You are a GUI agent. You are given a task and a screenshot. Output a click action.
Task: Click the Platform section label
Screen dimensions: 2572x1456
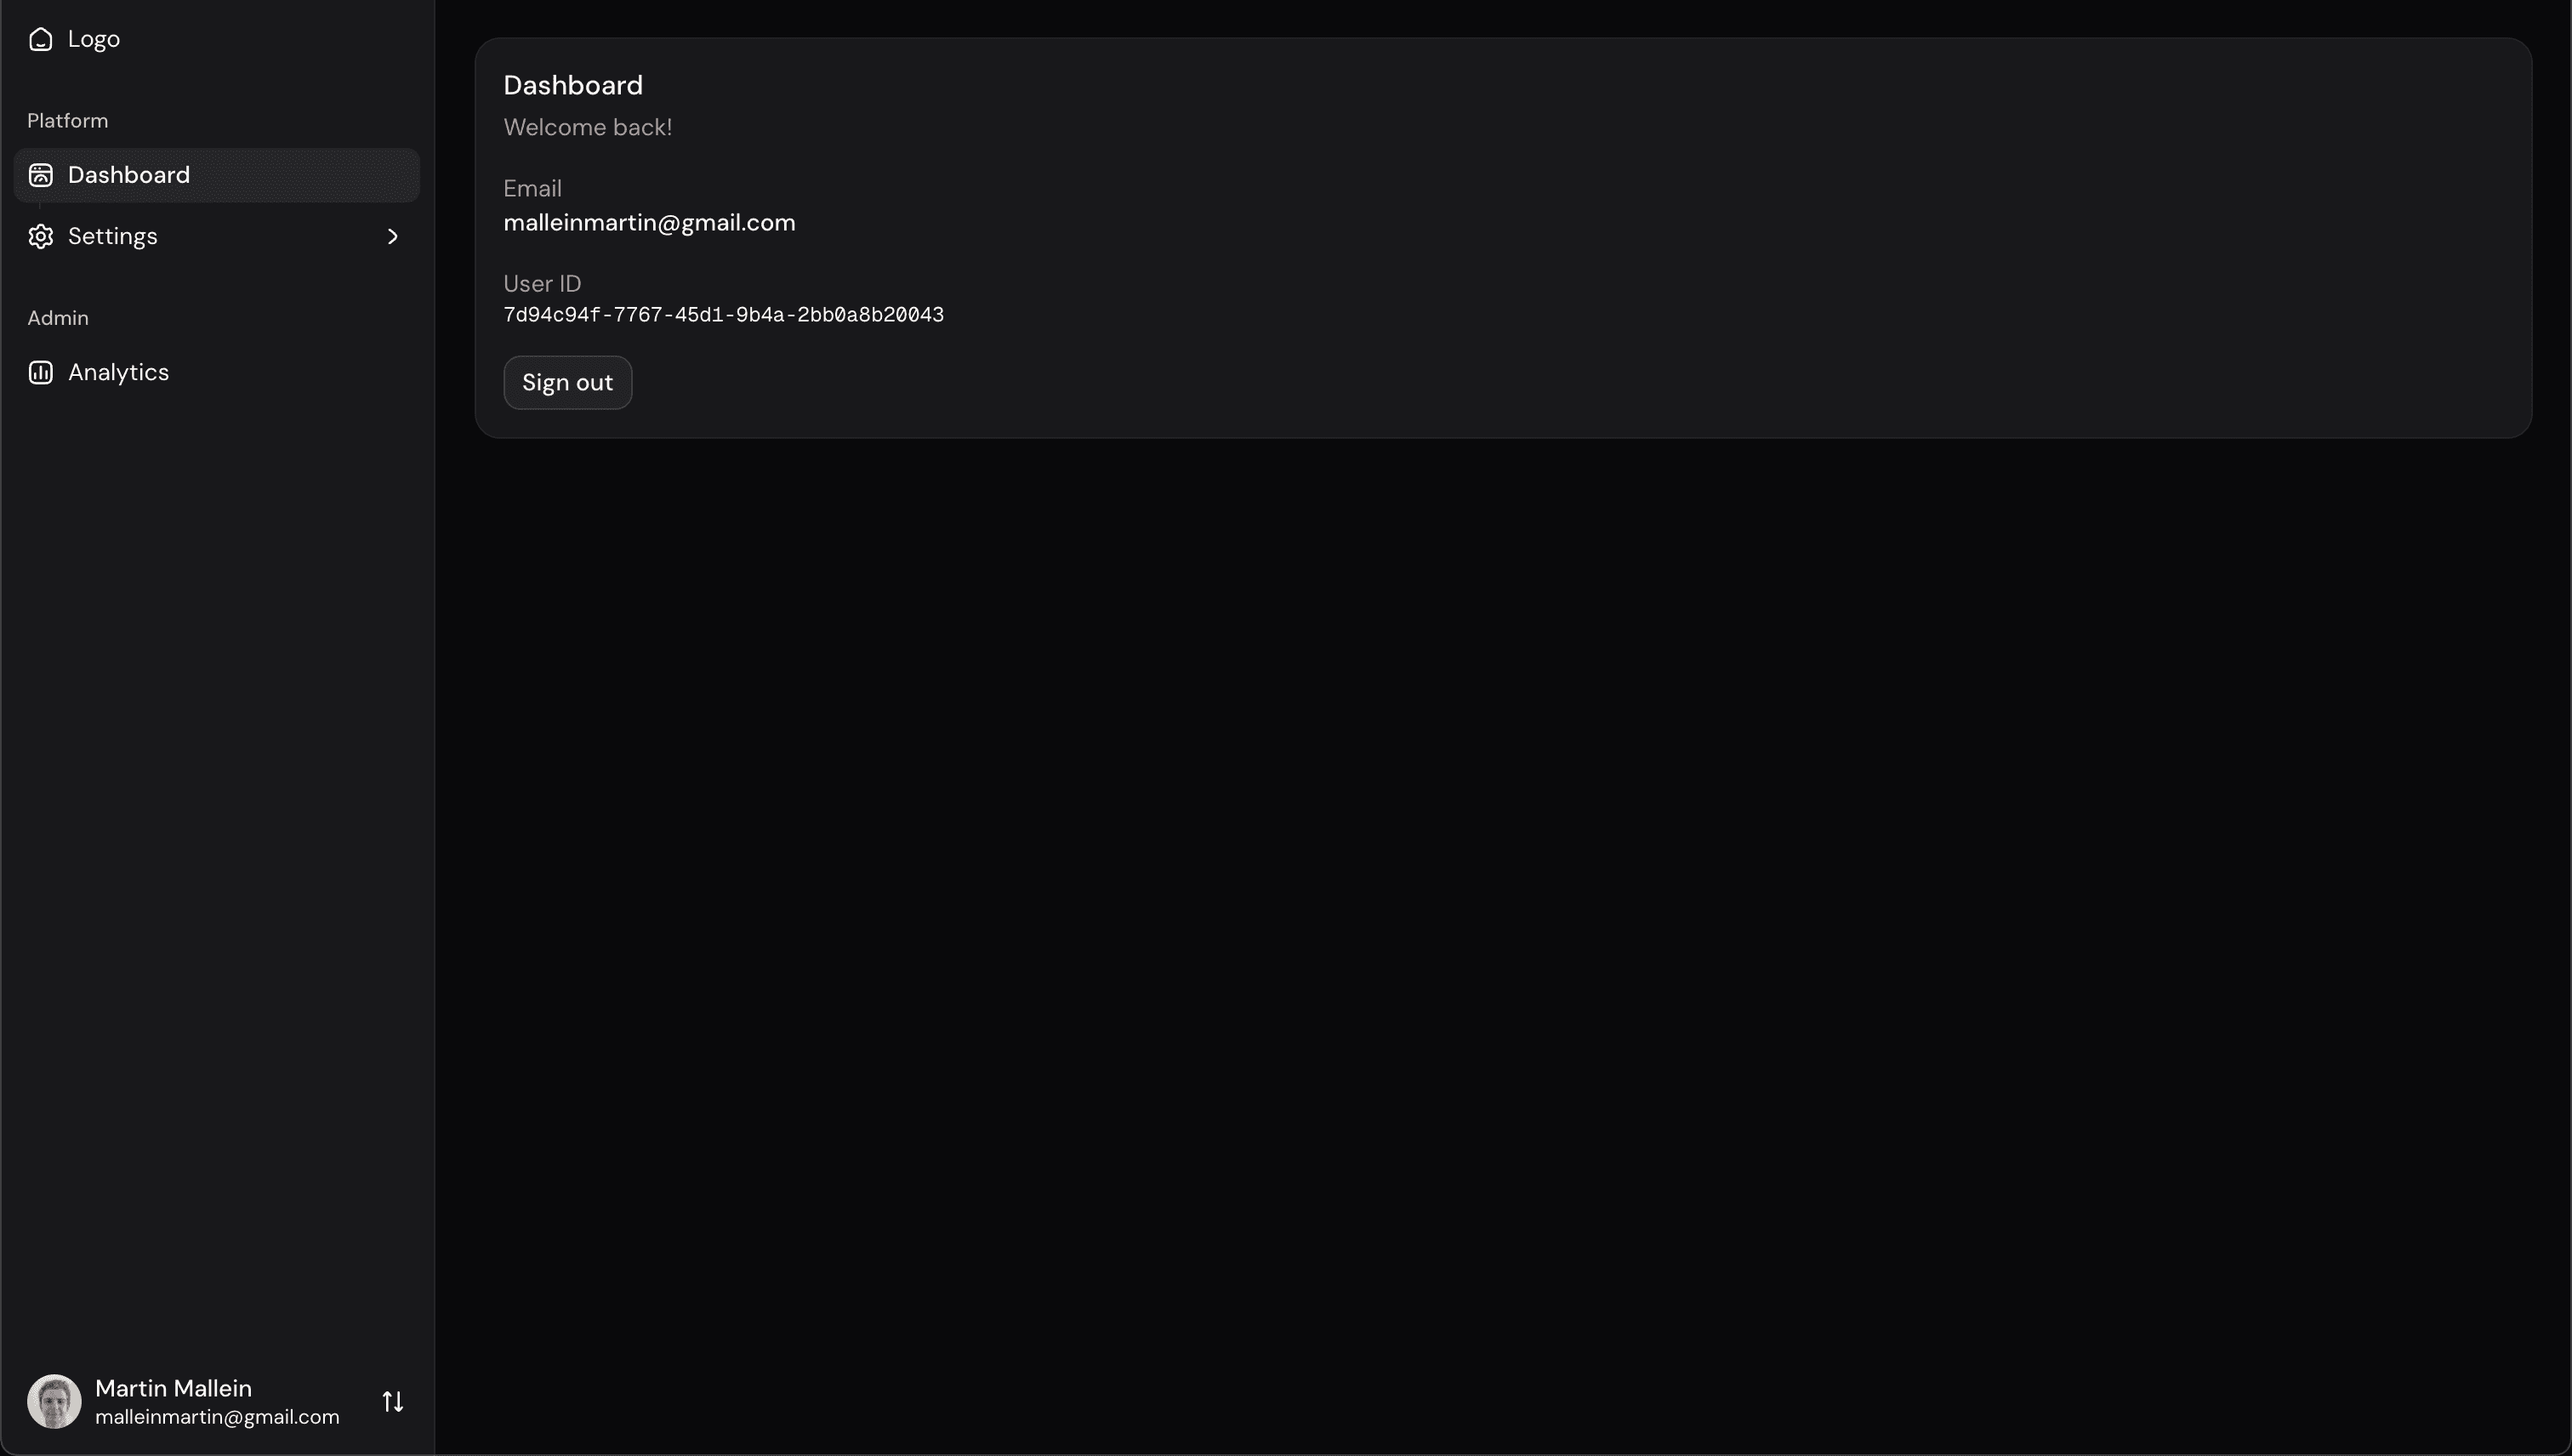pos(68,120)
